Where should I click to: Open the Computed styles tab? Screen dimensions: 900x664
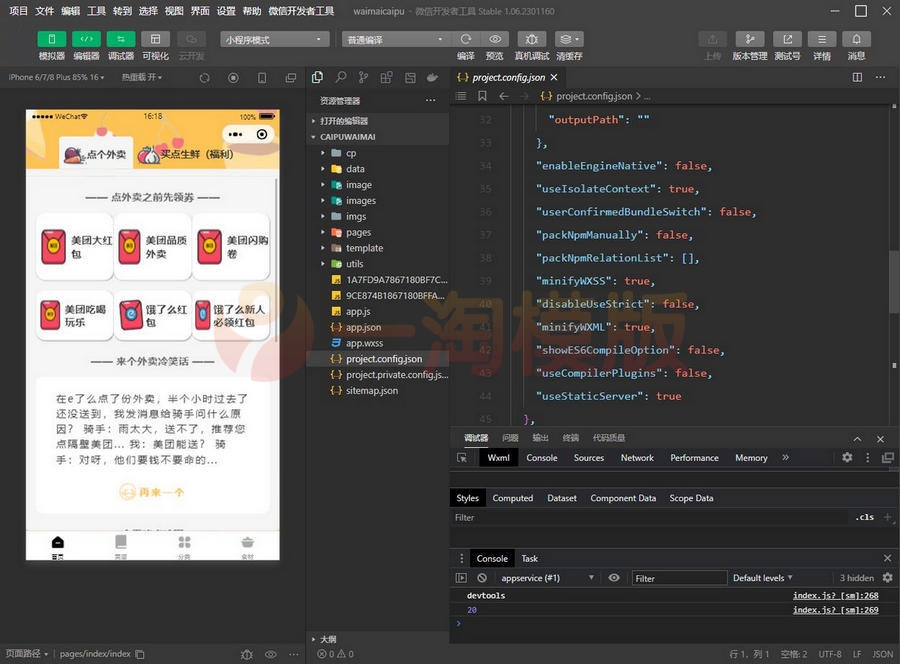tap(513, 498)
